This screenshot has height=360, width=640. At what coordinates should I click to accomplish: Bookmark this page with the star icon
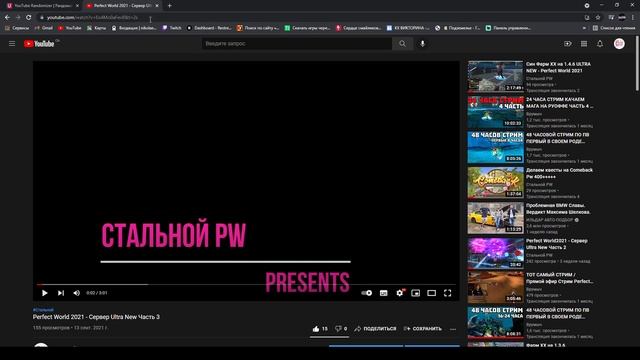pyautogui.click(x=598, y=18)
